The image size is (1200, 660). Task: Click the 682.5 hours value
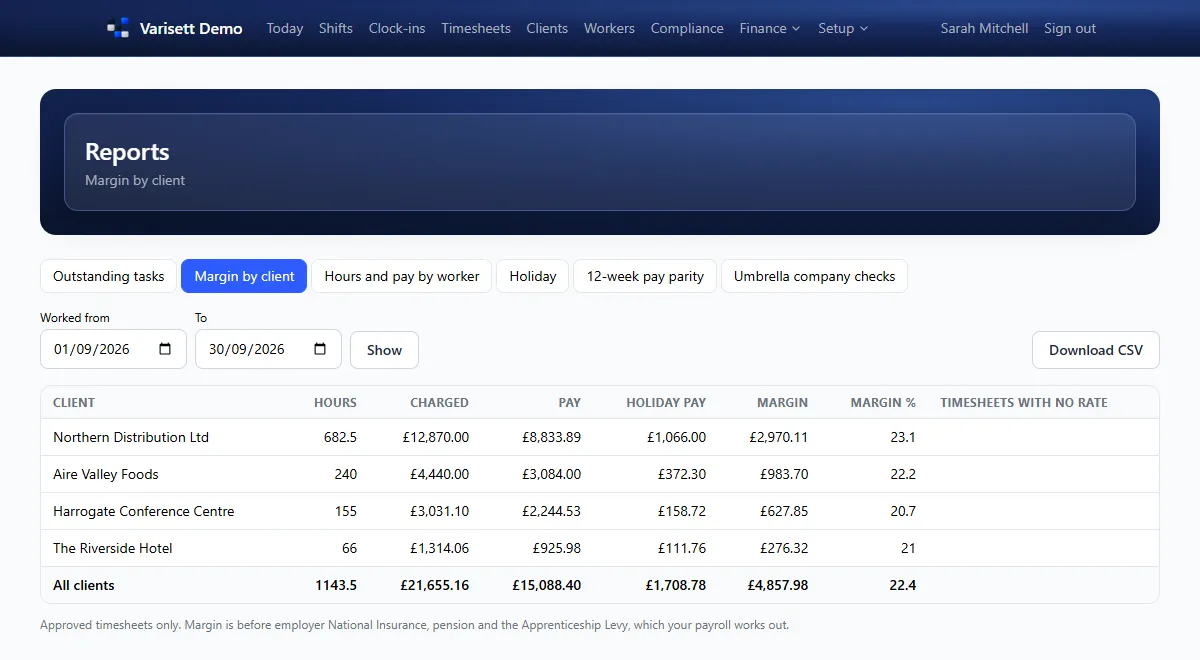click(x=339, y=437)
